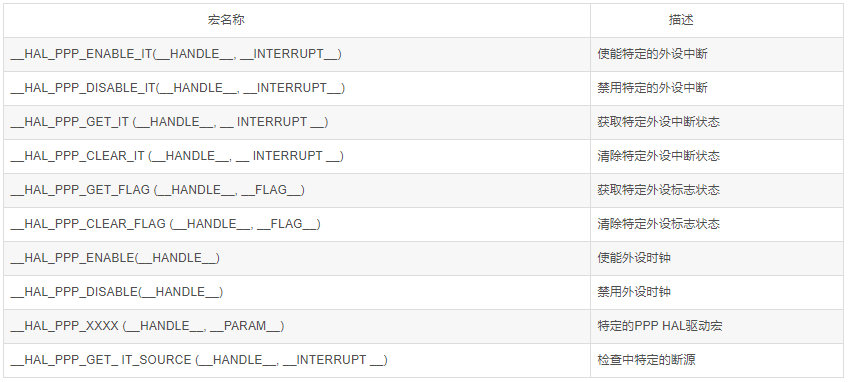Click the 描述 column header
The width and height of the screenshot is (848, 382).
(x=681, y=20)
